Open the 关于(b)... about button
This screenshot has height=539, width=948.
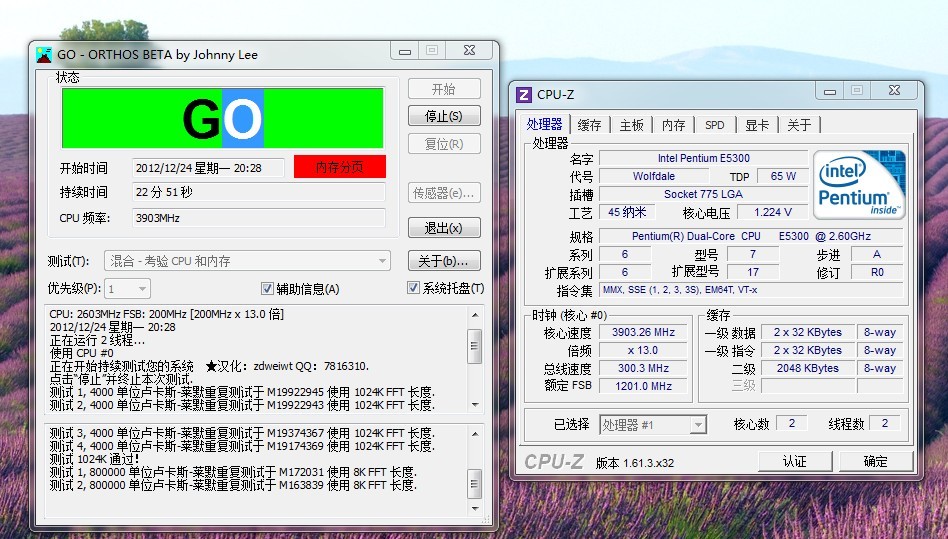coord(444,261)
